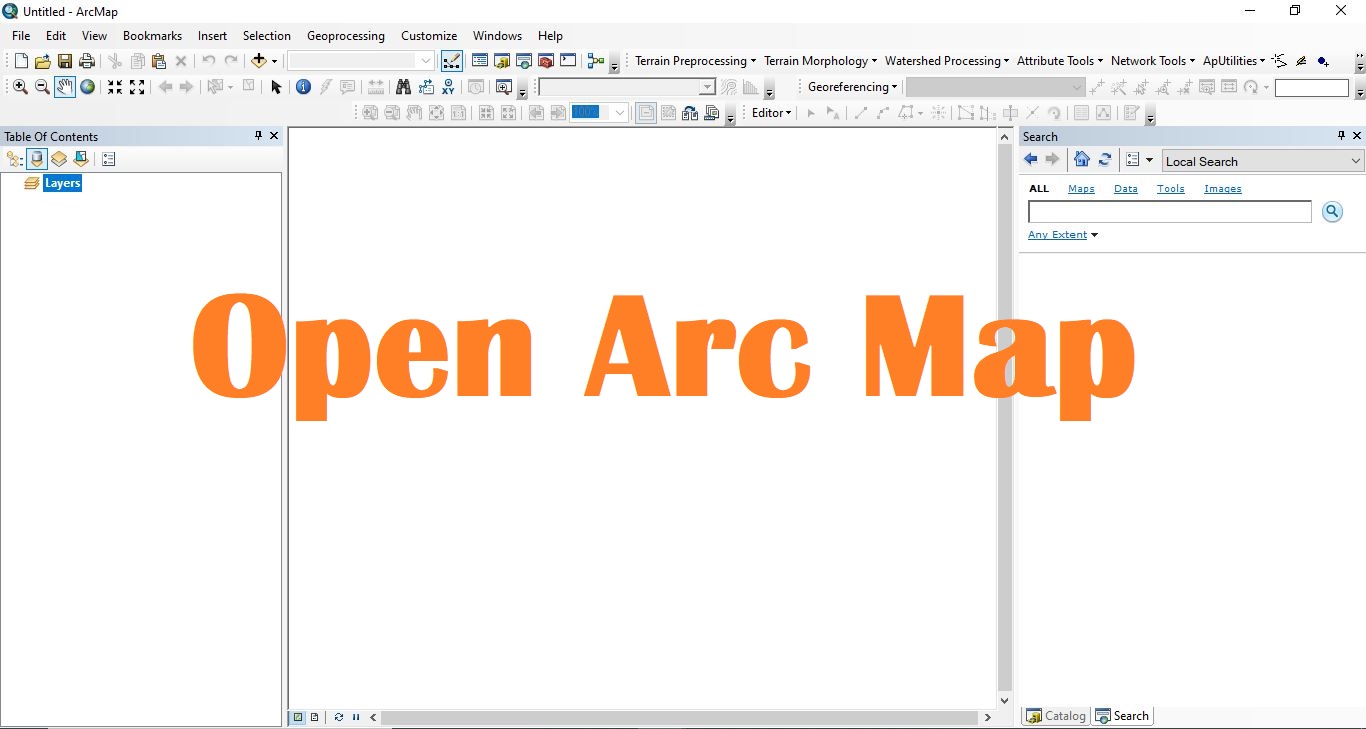The image size is (1366, 729).
Task: Click inside the Search text box
Action: tap(1168, 211)
